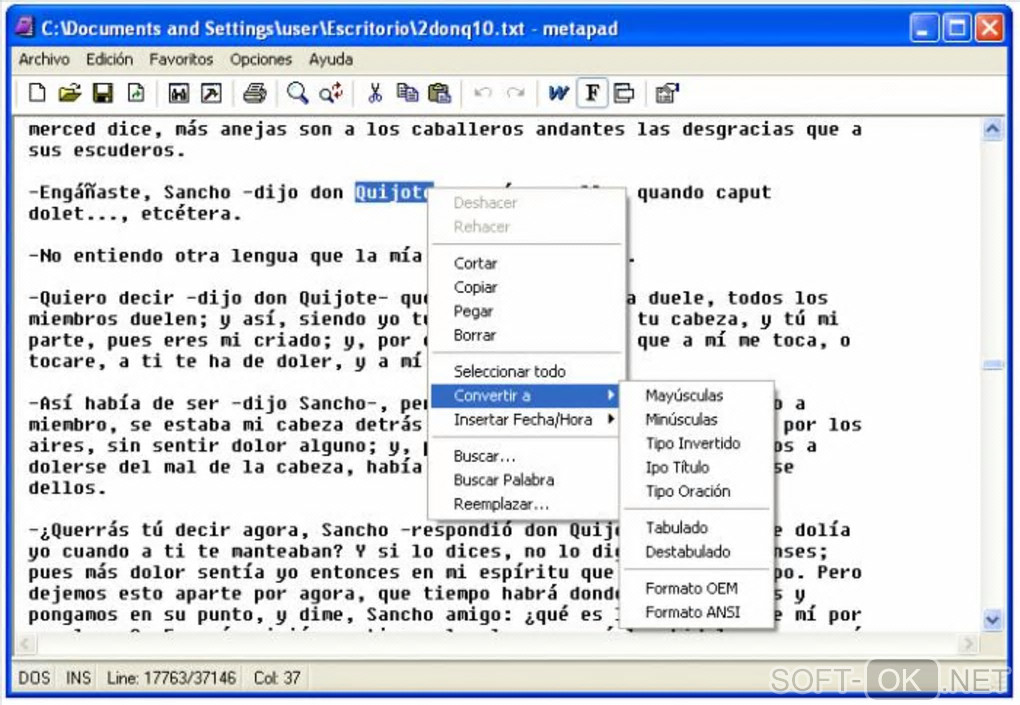The width and height of the screenshot is (1020, 705).
Task: Choose Pegar in context menu
Action: 526,312
